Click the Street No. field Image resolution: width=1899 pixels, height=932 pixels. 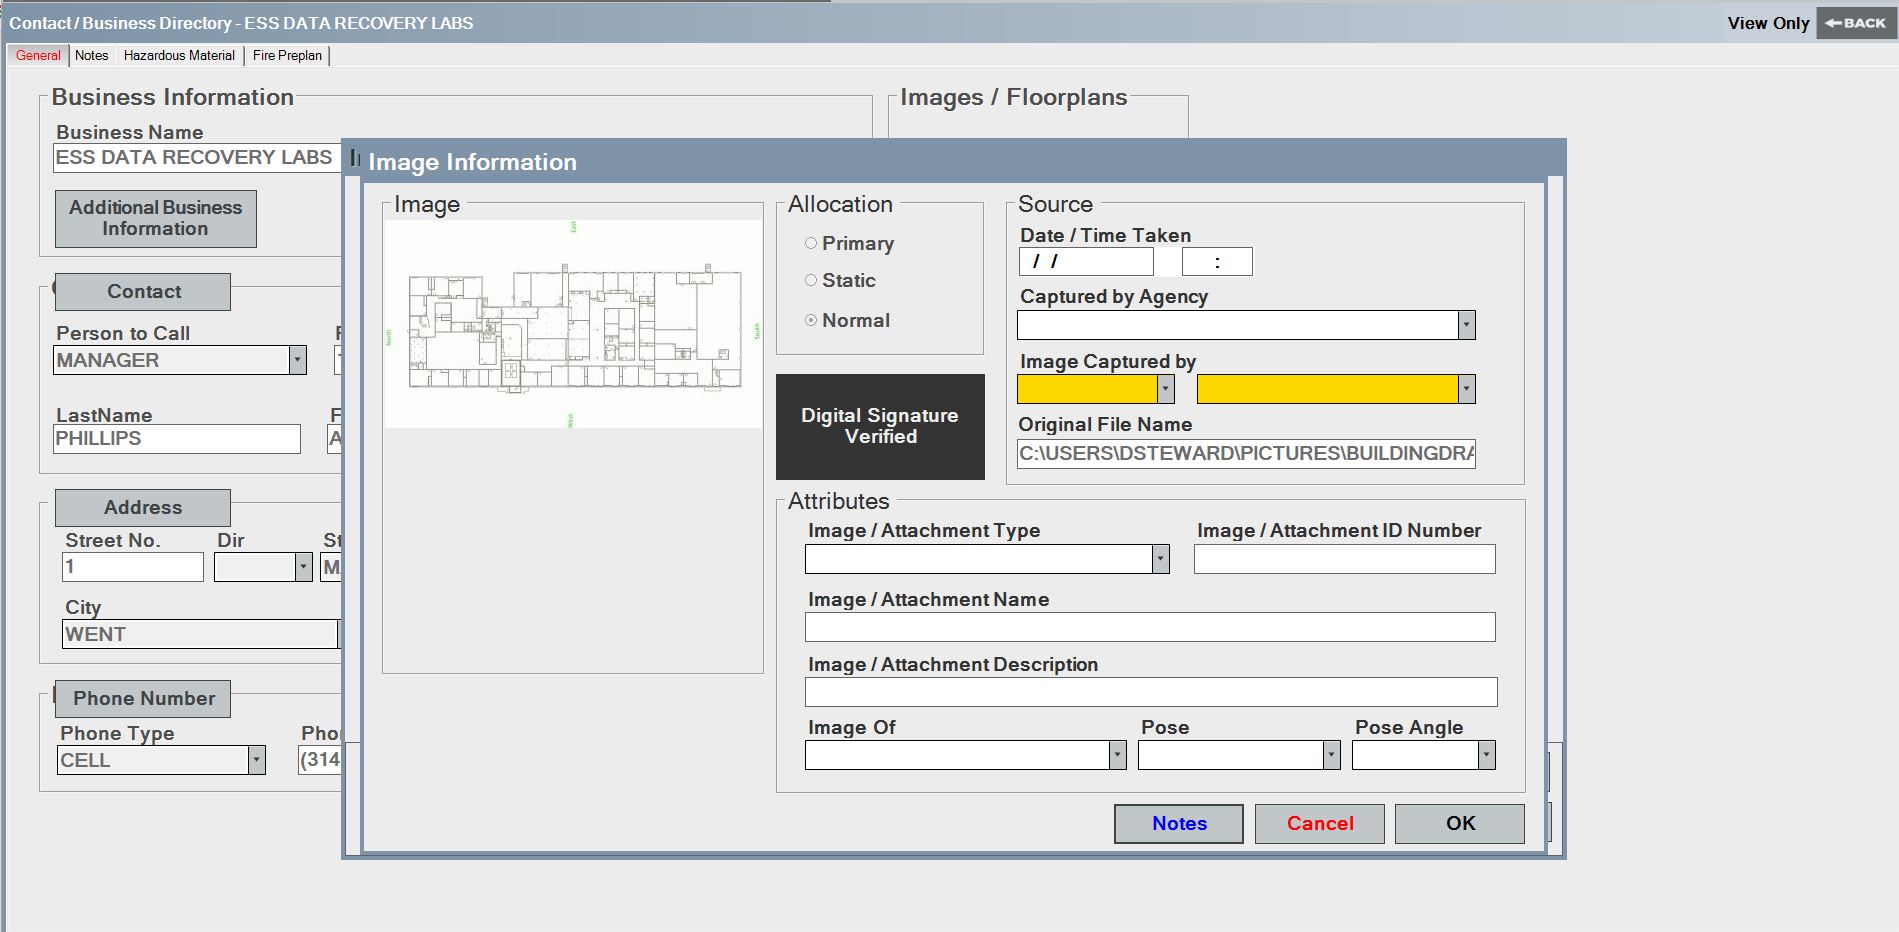[x=133, y=567]
